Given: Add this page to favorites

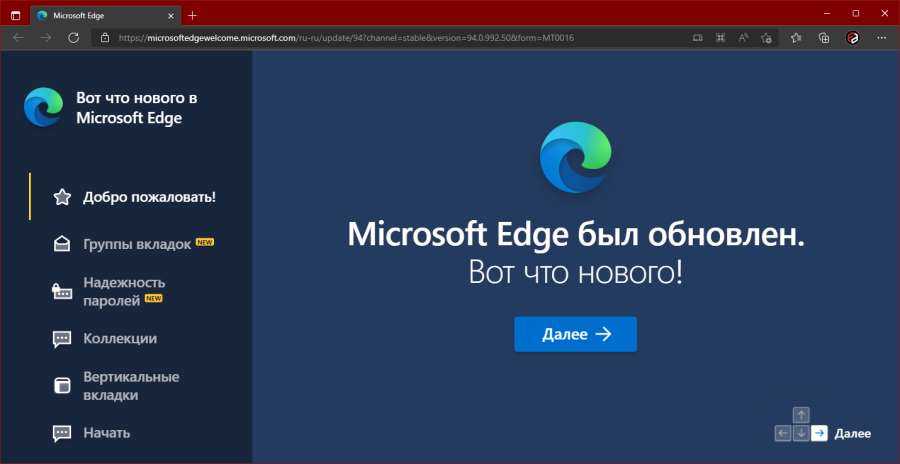Looking at the screenshot, I should point(766,38).
